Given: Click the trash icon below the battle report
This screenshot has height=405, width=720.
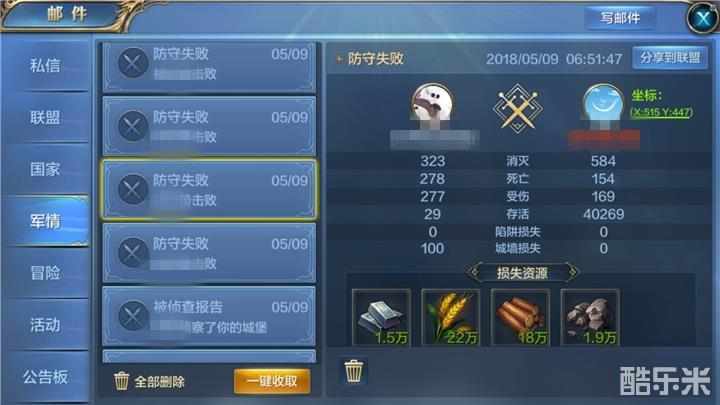Looking at the screenshot, I should pos(354,371).
